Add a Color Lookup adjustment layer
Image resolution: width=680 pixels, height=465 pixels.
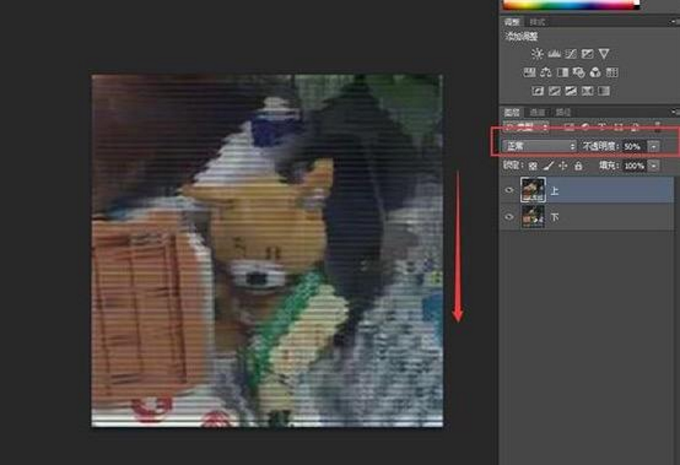(x=612, y=72)
